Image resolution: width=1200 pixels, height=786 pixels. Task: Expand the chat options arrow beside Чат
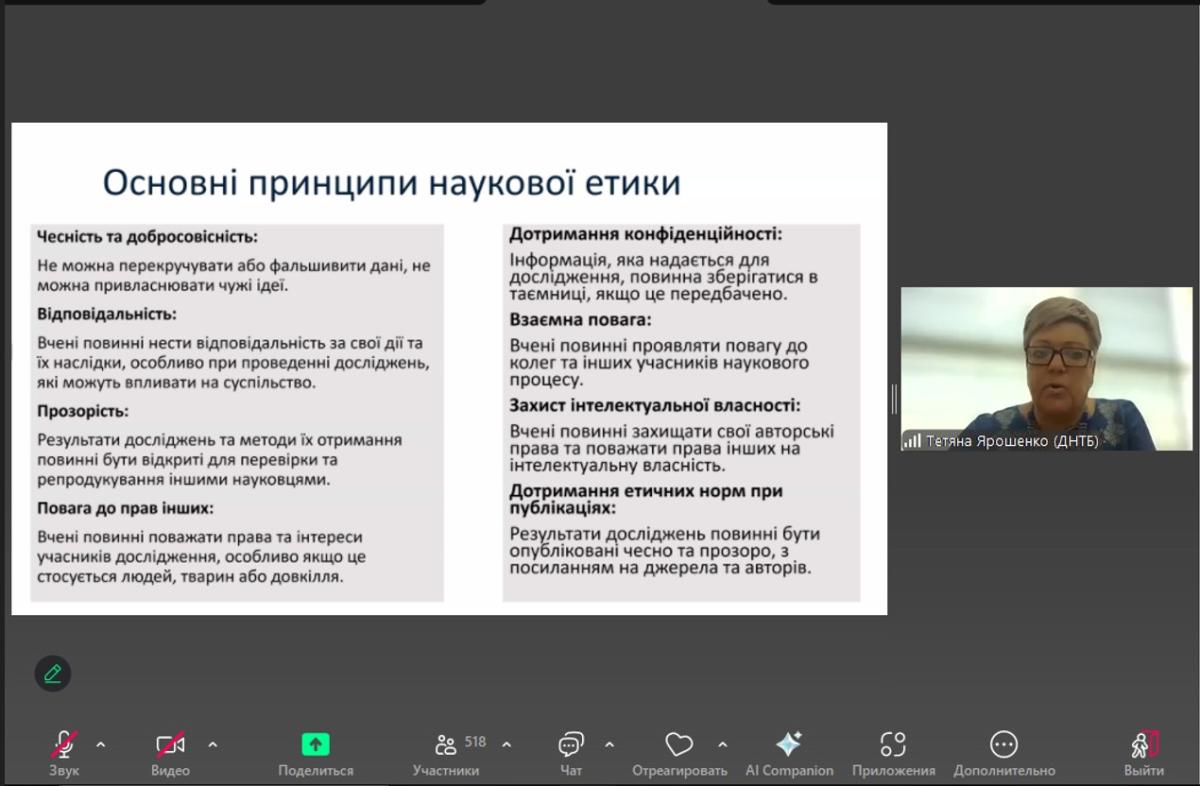click(609, 745)
